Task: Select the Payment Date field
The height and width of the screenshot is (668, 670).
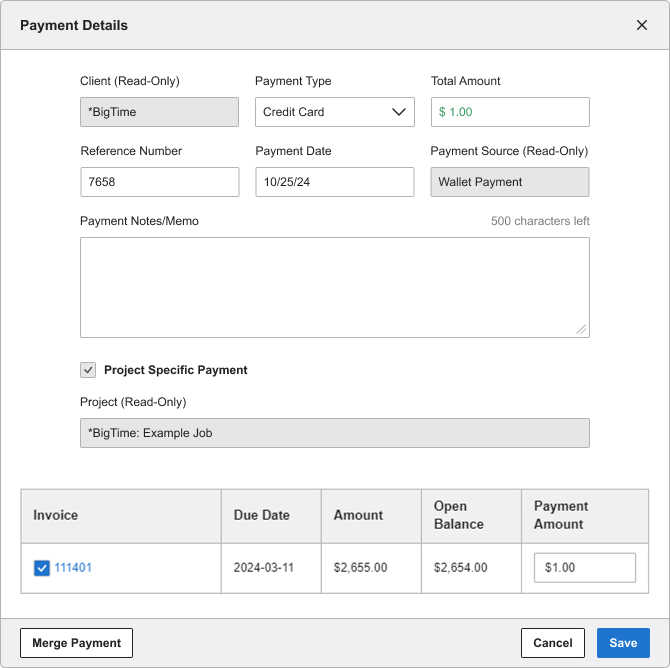Action: tap(335, 182)
